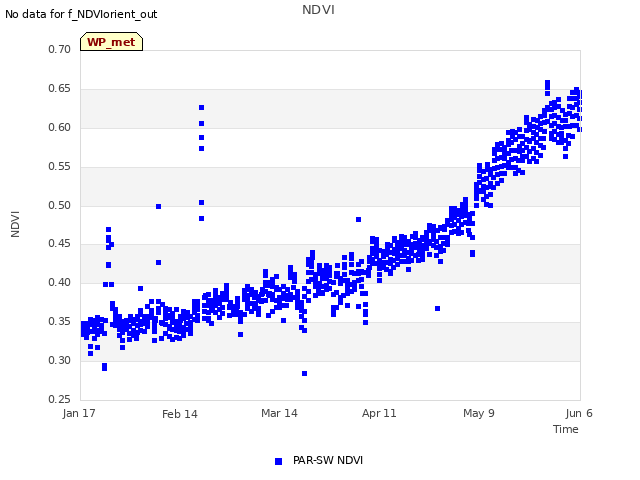The height and width of the screenshot is (480, 640).
Task: Click the lowest outlier point near 0.28
Action: 304,373
